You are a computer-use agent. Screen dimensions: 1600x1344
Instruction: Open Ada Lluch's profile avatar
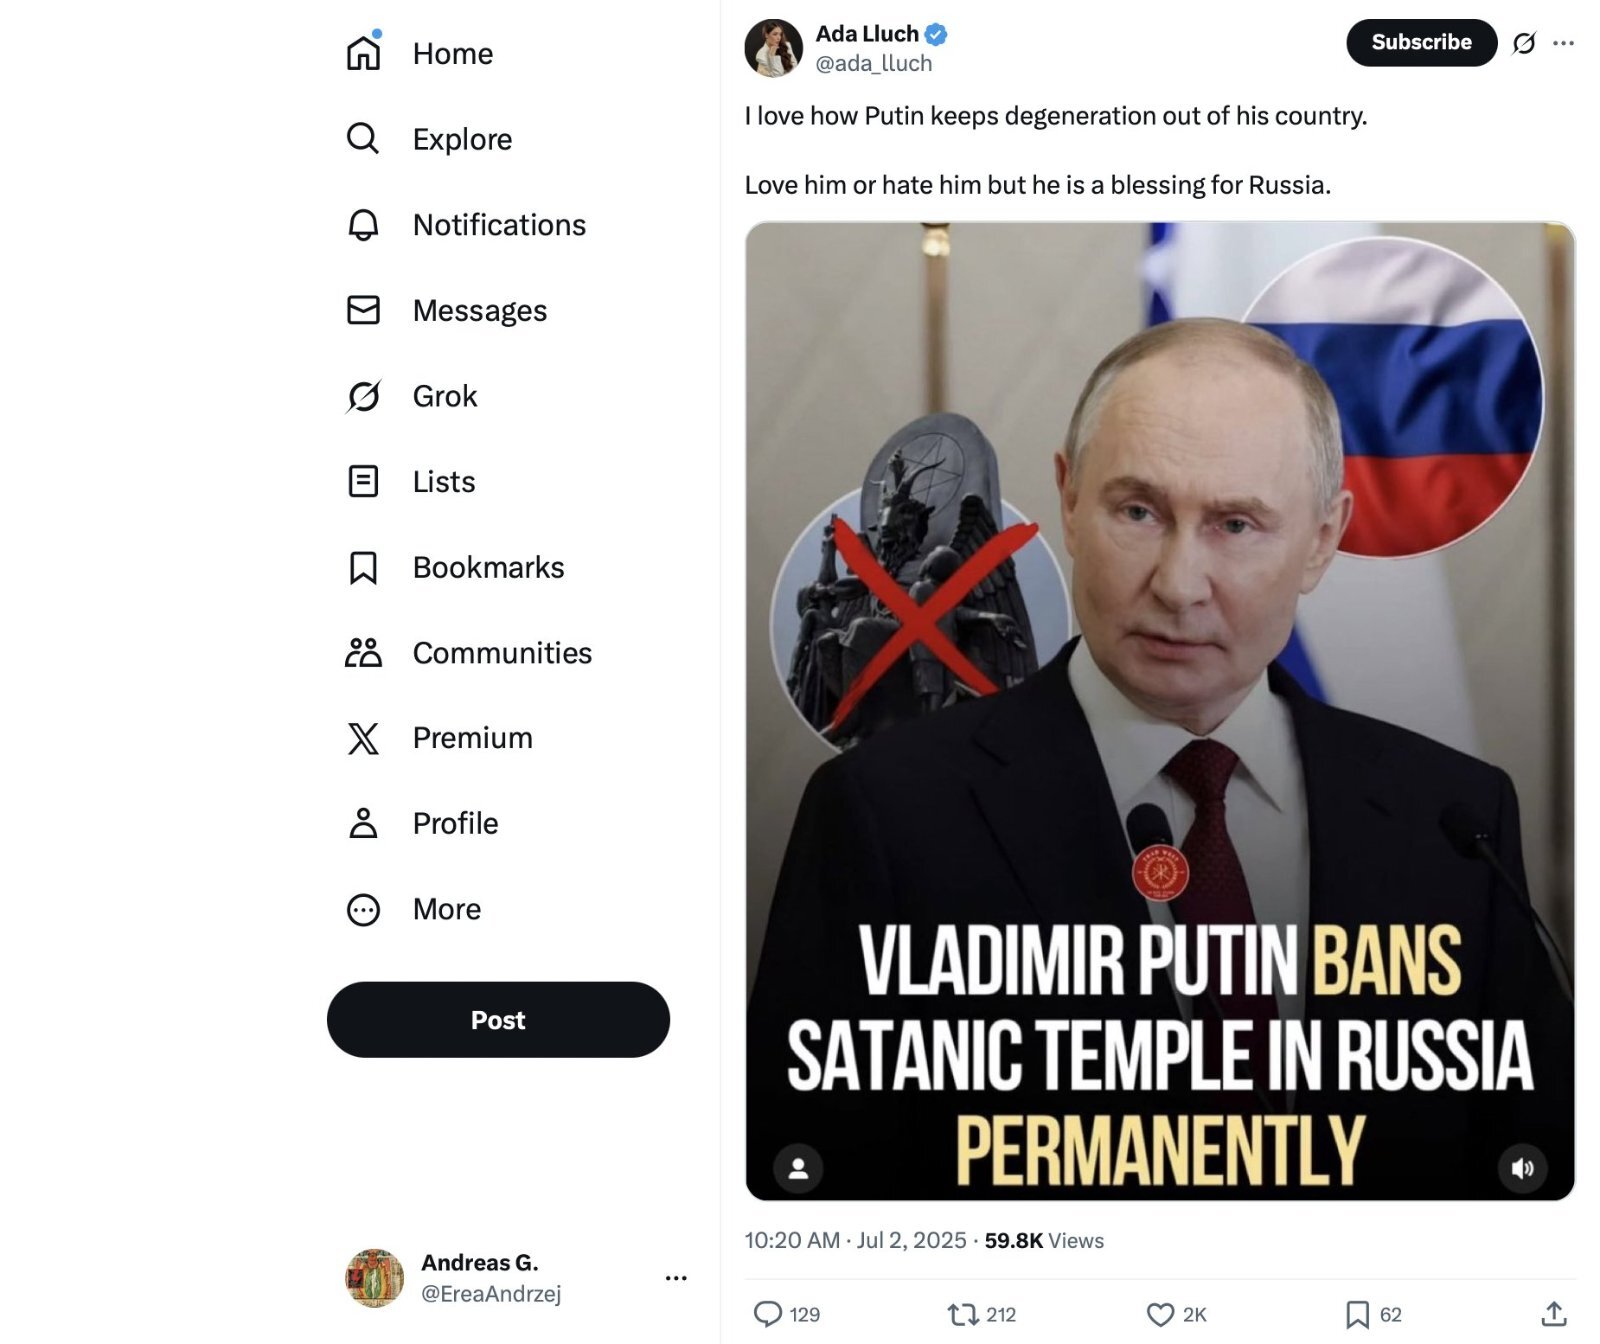click(773, 48)
